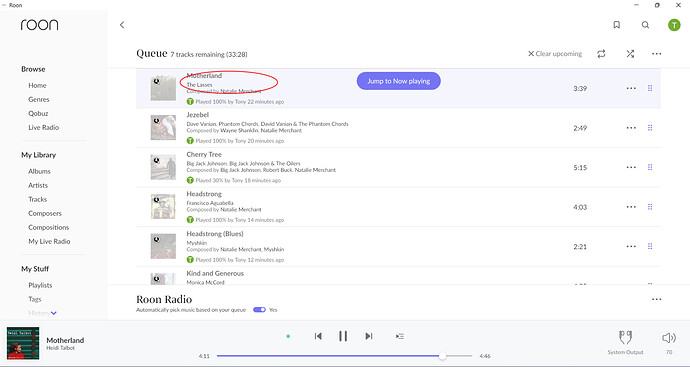Open Albums in My Library

(x=39, y=171)
